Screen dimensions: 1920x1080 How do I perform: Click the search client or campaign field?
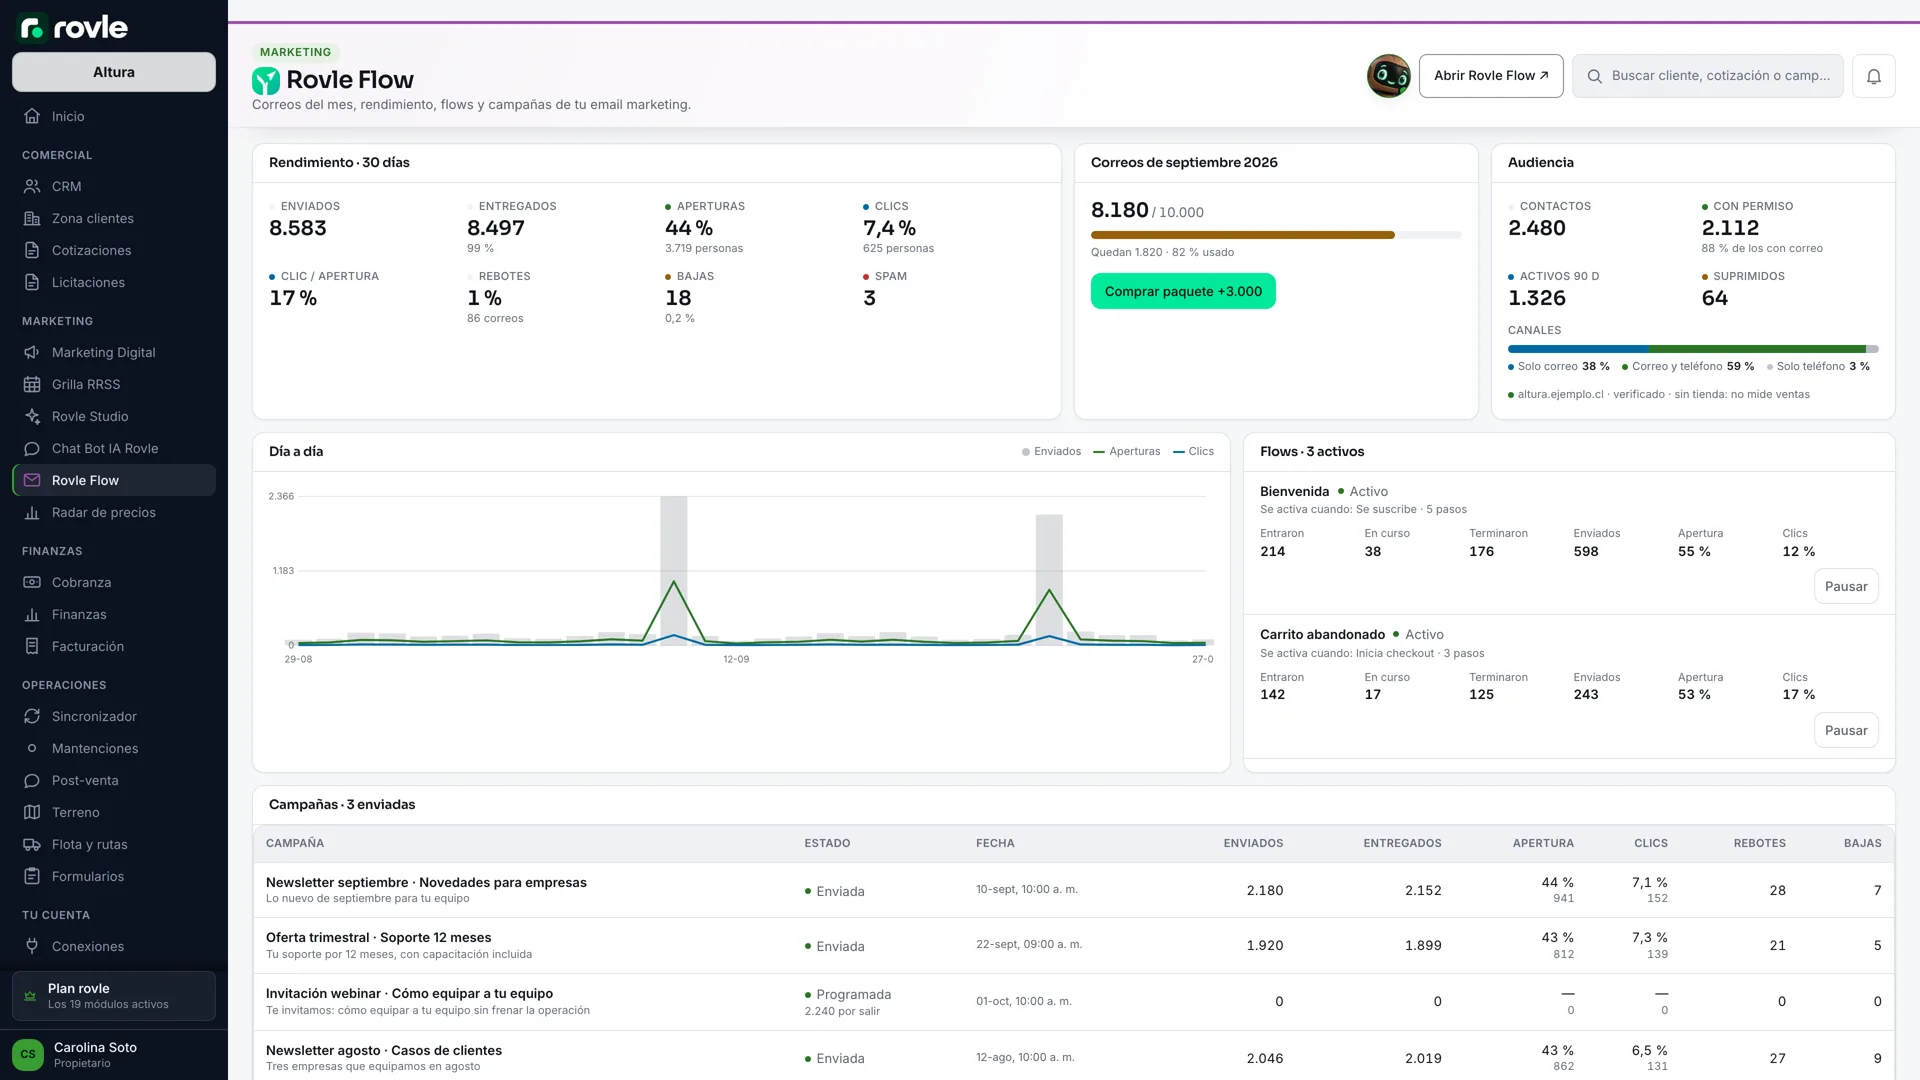[x=1708, y=76]
